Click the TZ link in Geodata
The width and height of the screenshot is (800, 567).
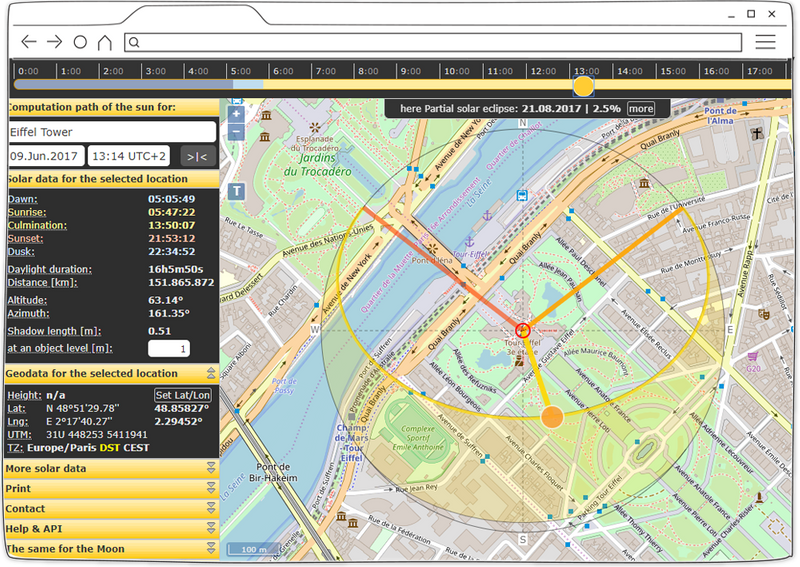(x=15, y=448)
